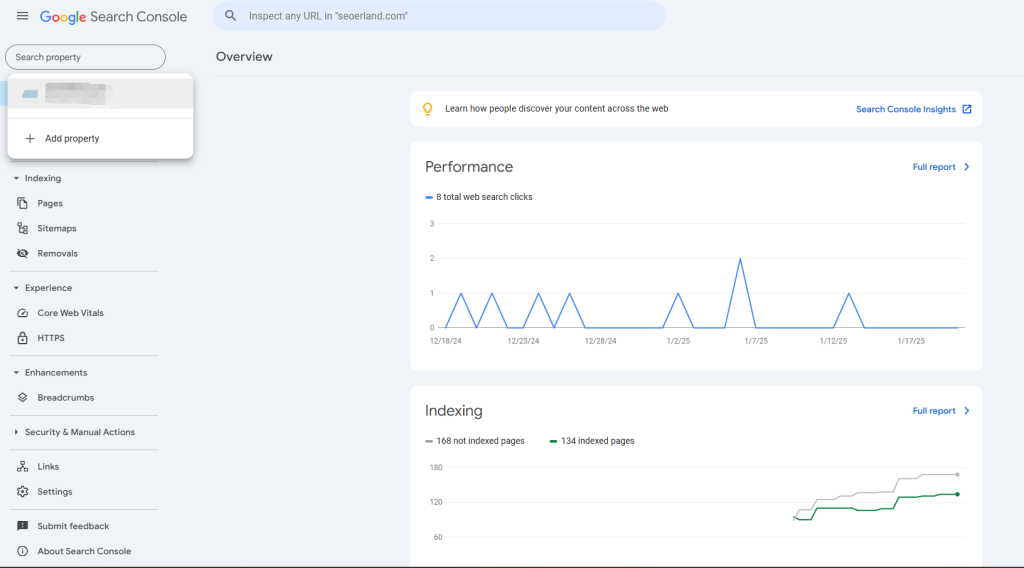Click the Sitemaps icon in sidebar

click(23, 228)
